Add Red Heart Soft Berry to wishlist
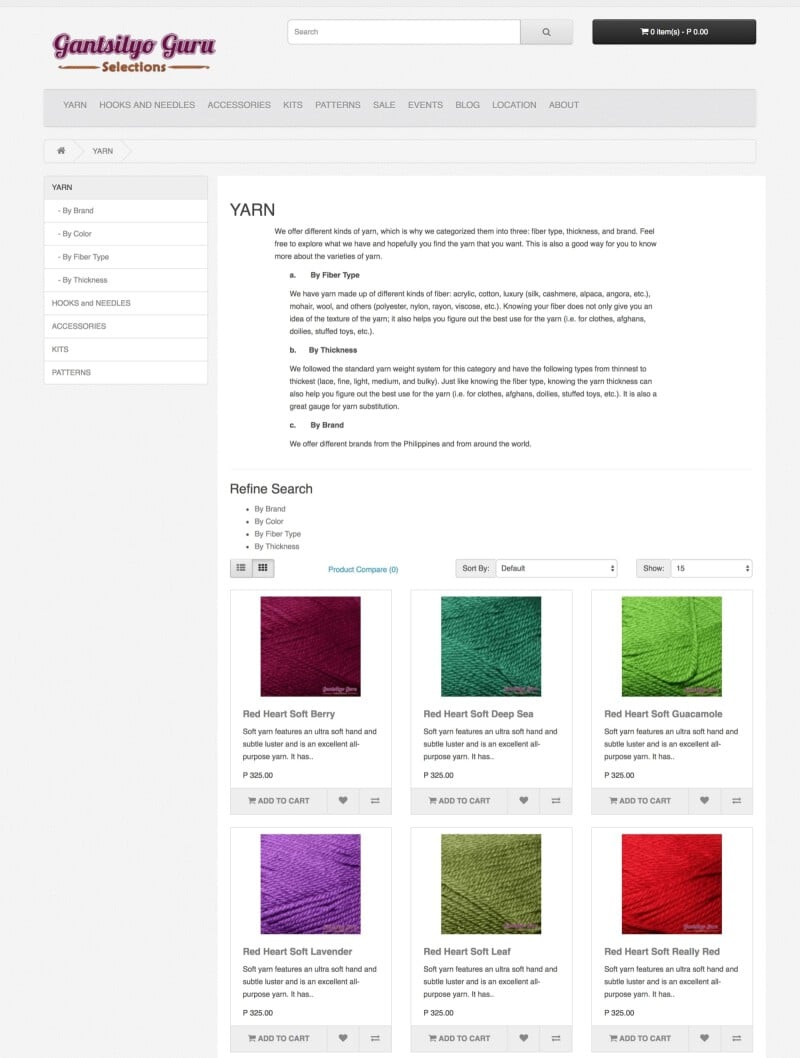Viewport: 800px width, 1058px height. tap(343, 801)
